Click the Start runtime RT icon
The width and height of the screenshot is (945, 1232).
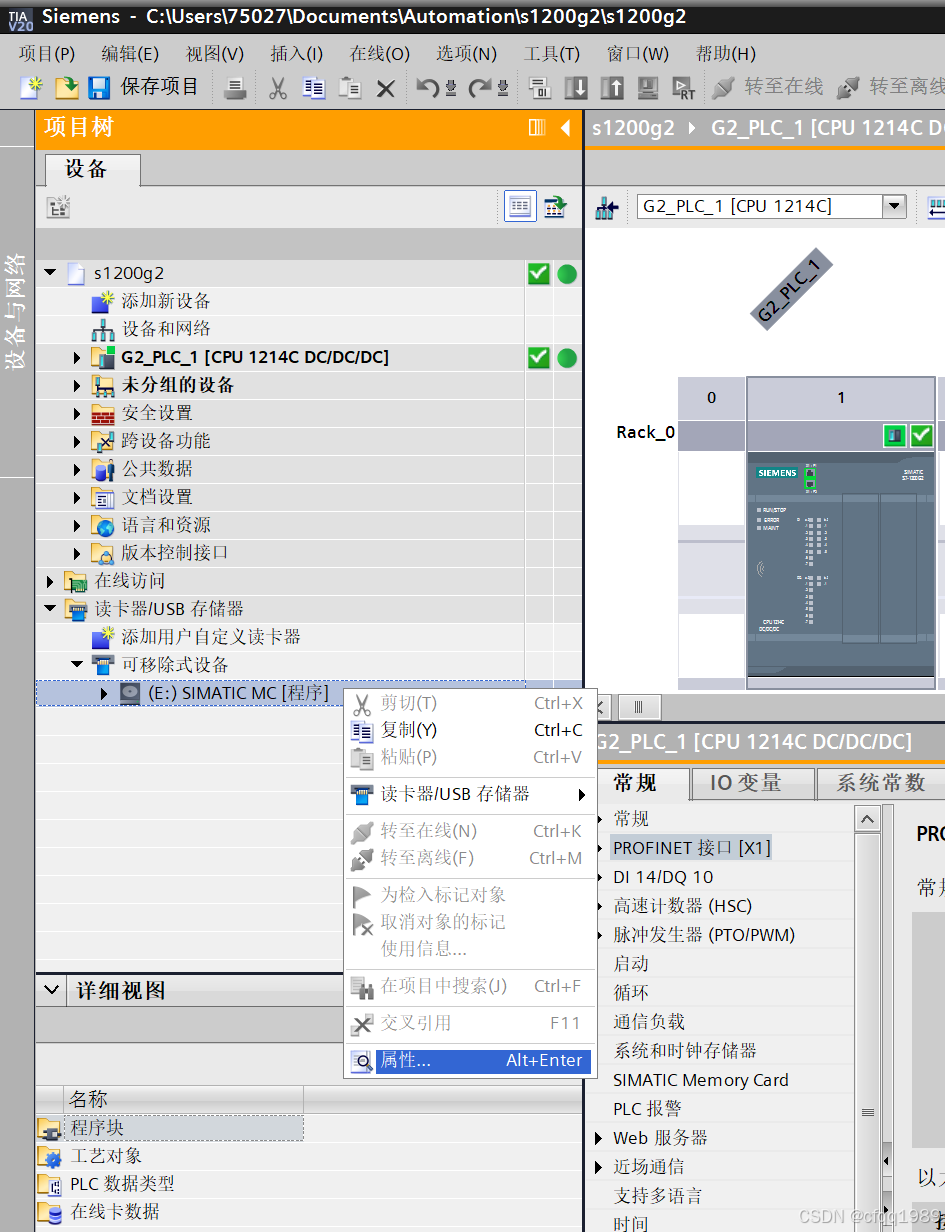coord(684,88)
